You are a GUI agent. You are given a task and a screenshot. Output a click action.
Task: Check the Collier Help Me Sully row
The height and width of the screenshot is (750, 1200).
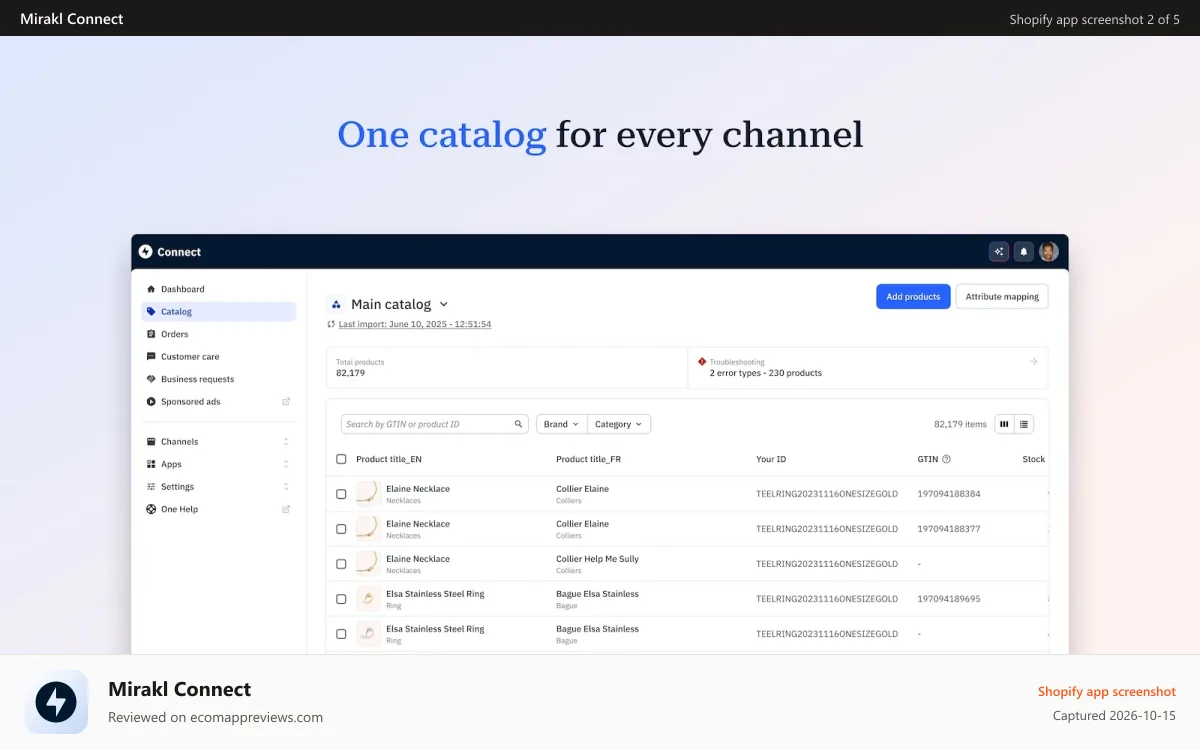pos(341,564)
